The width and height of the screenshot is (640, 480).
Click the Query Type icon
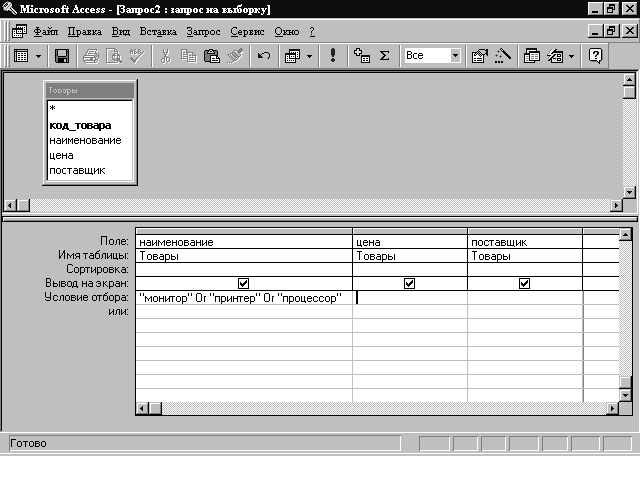coord(292,56)
